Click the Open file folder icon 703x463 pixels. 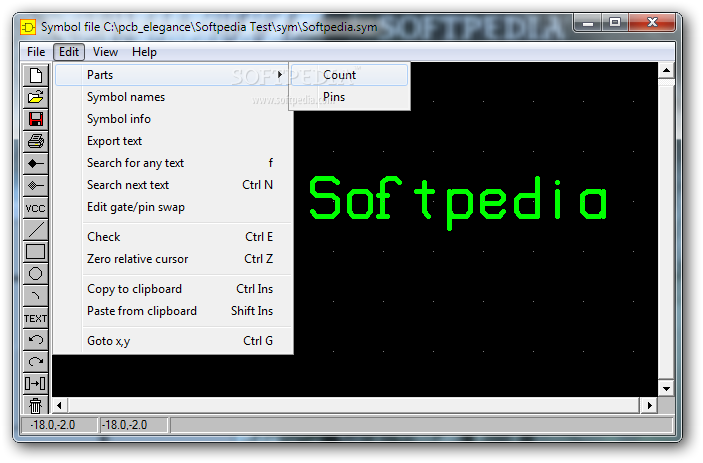35,97
